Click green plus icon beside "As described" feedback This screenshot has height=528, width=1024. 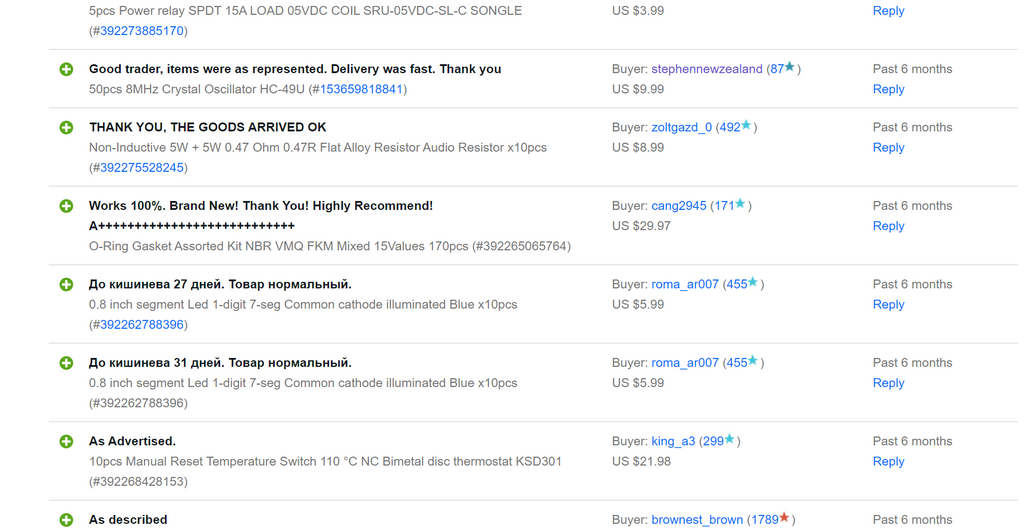(66, 520)
